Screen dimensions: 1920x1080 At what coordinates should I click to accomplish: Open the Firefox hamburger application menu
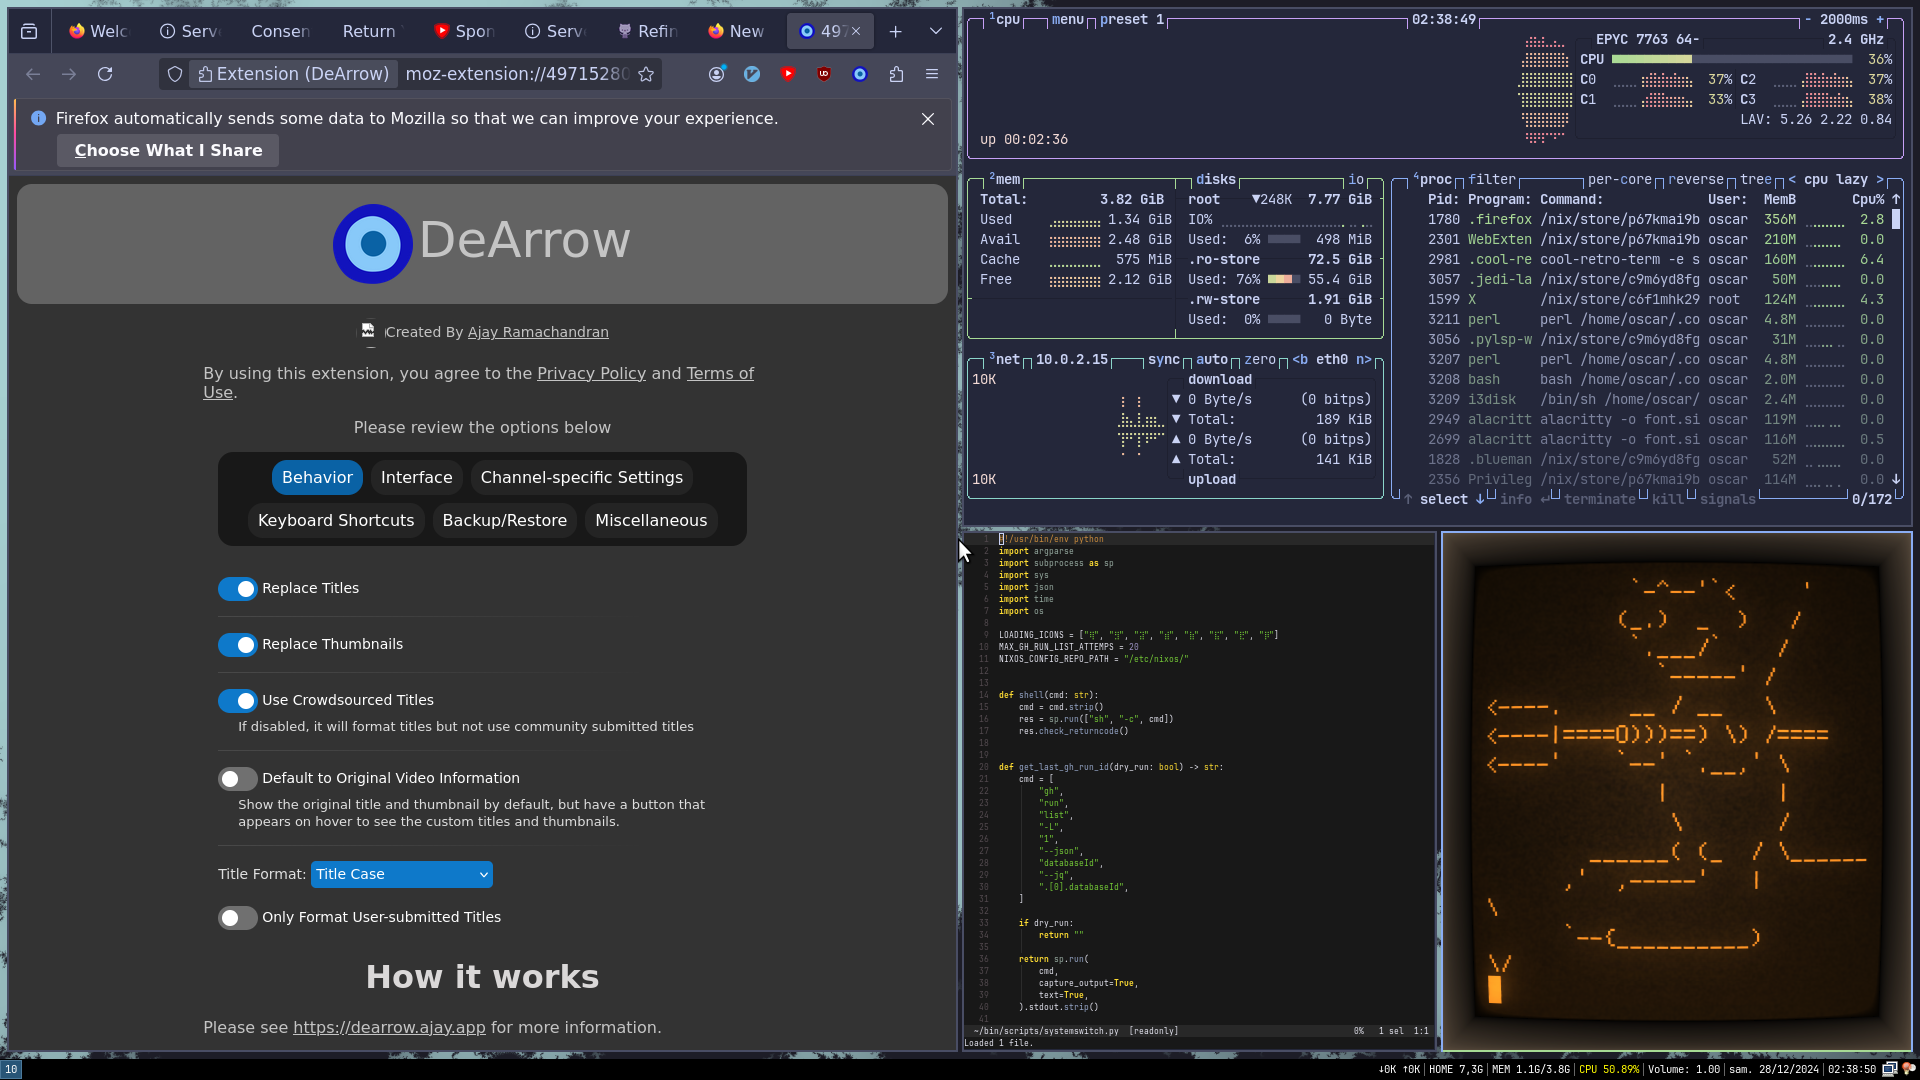pyautogui.click(x=932, y=74)
